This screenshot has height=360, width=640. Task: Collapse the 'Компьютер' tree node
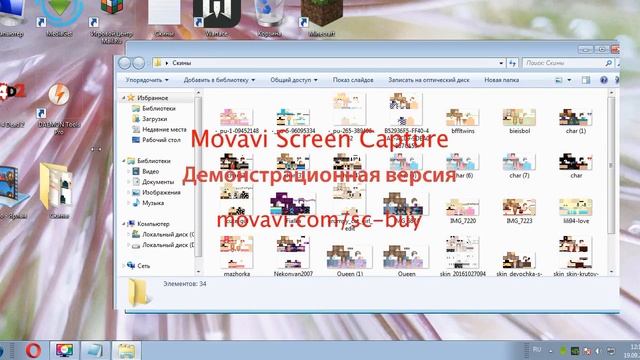pos(124,224)
